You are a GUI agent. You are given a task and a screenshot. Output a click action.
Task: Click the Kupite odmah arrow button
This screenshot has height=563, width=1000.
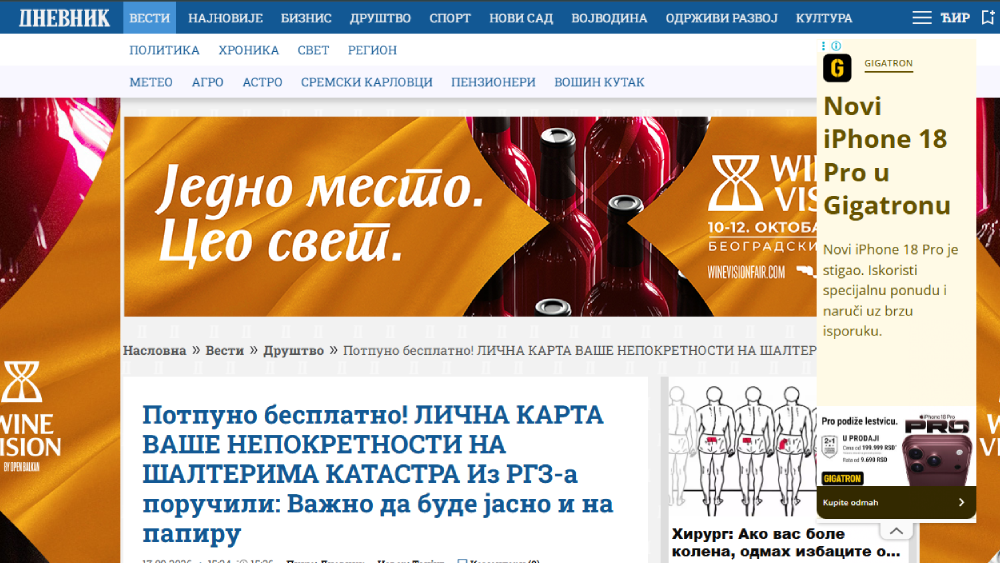click(896, 502)
